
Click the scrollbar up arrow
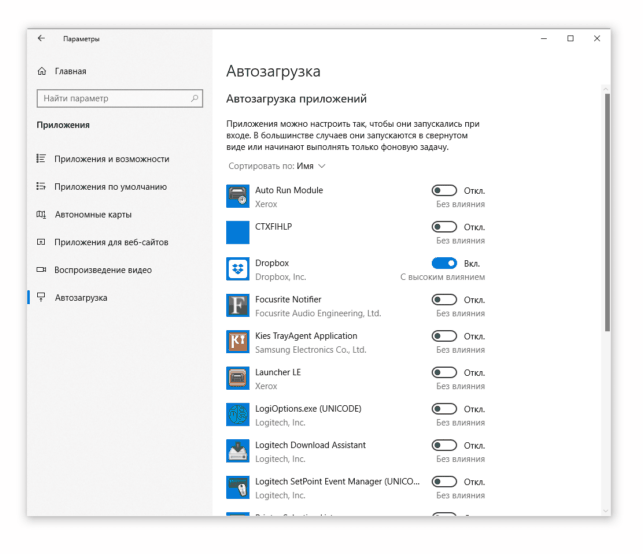[x=606, y=89]
